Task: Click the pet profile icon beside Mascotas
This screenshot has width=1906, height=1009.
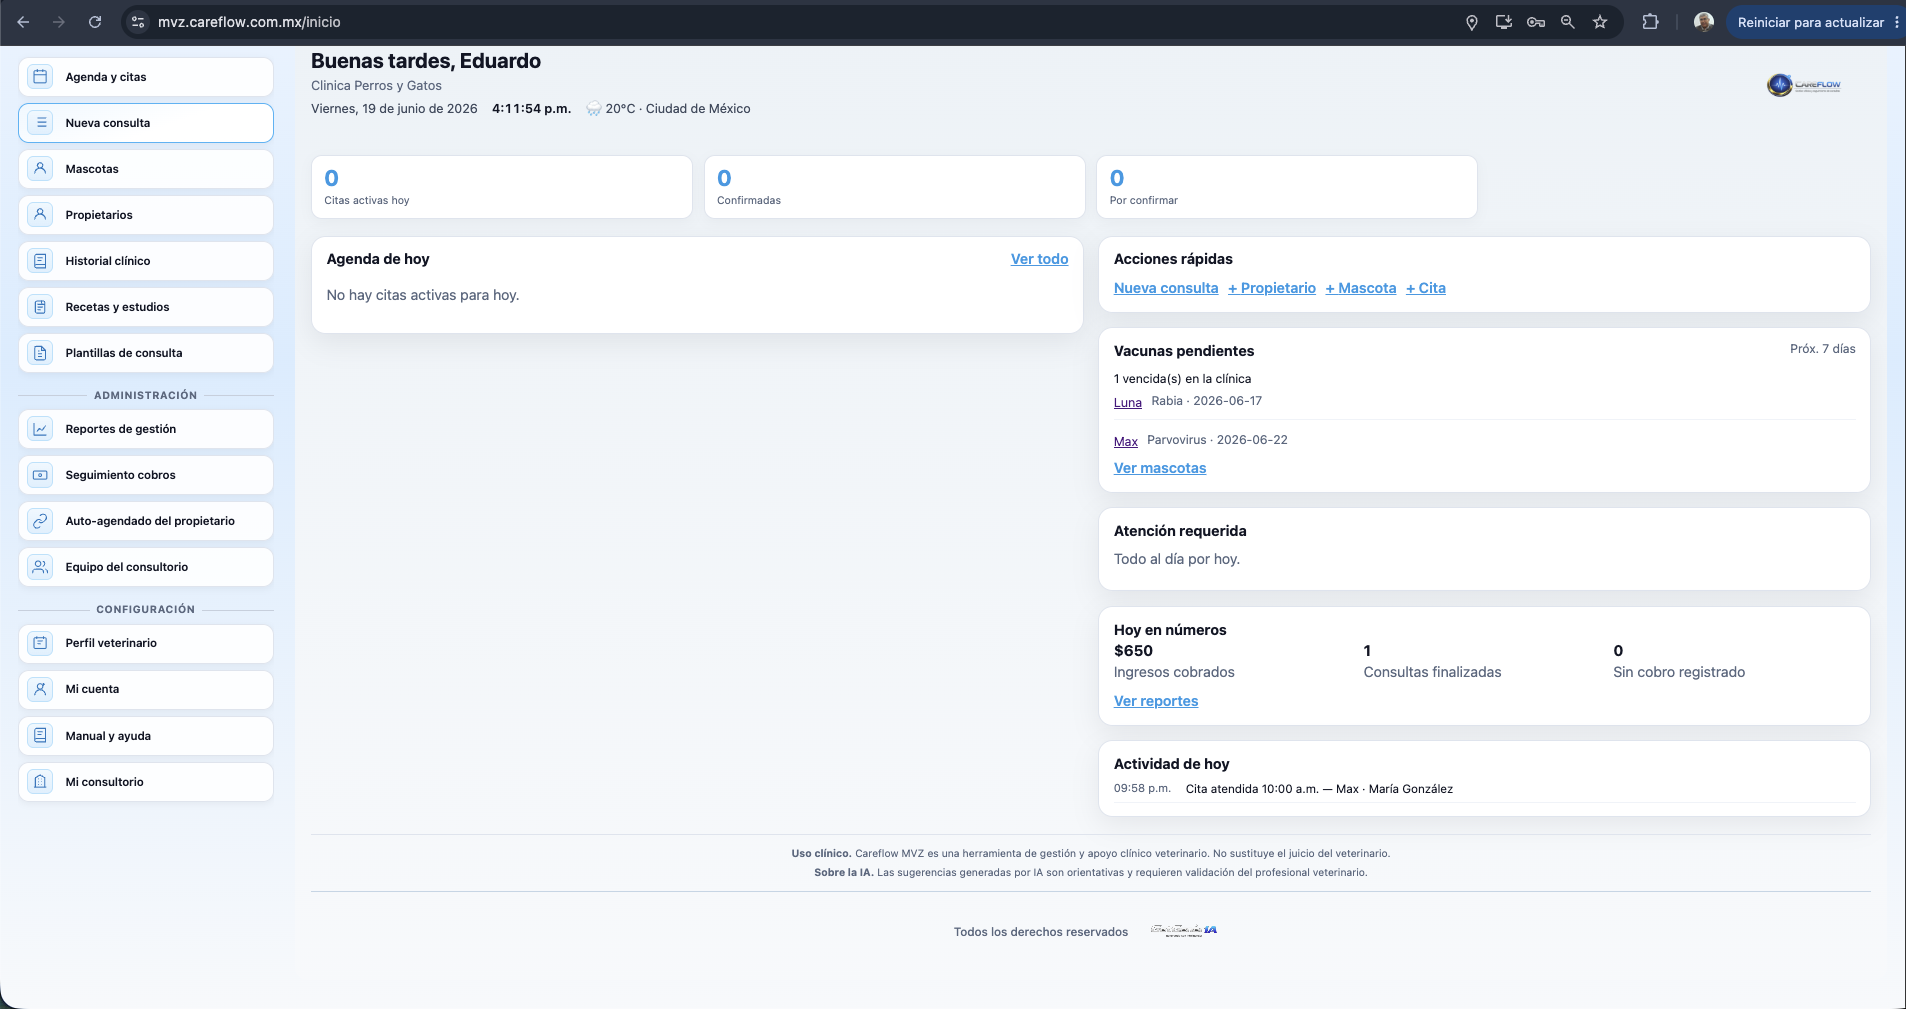Action: [x=40, y=169]
